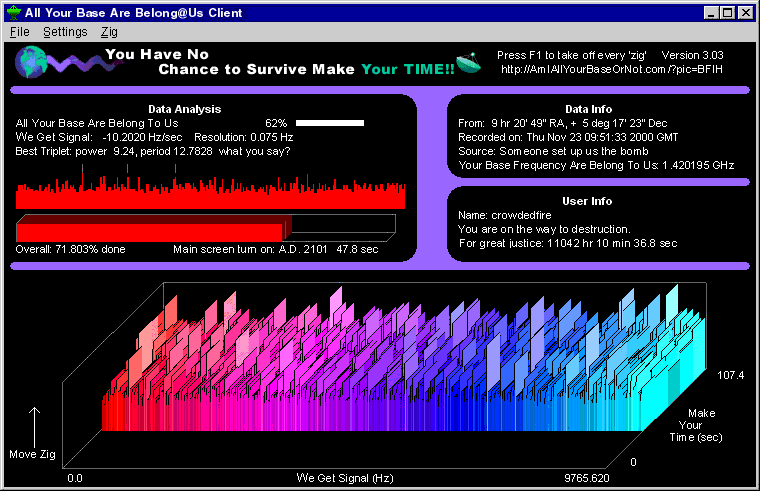Click the green app icon in title bar
The height and width of the screenshot is (491, 760).
[14, 13]
